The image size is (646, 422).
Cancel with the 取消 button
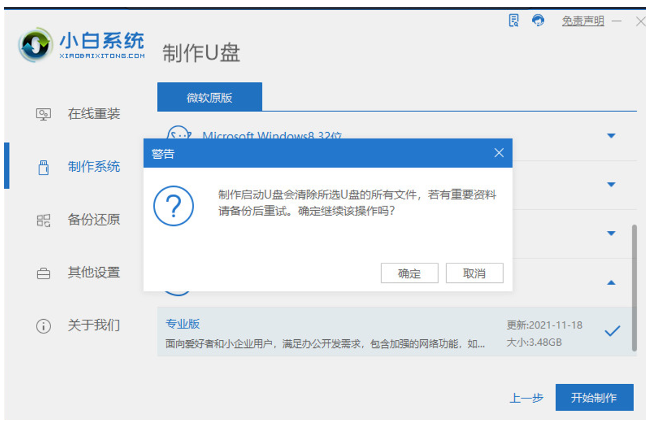pos(475,273)
